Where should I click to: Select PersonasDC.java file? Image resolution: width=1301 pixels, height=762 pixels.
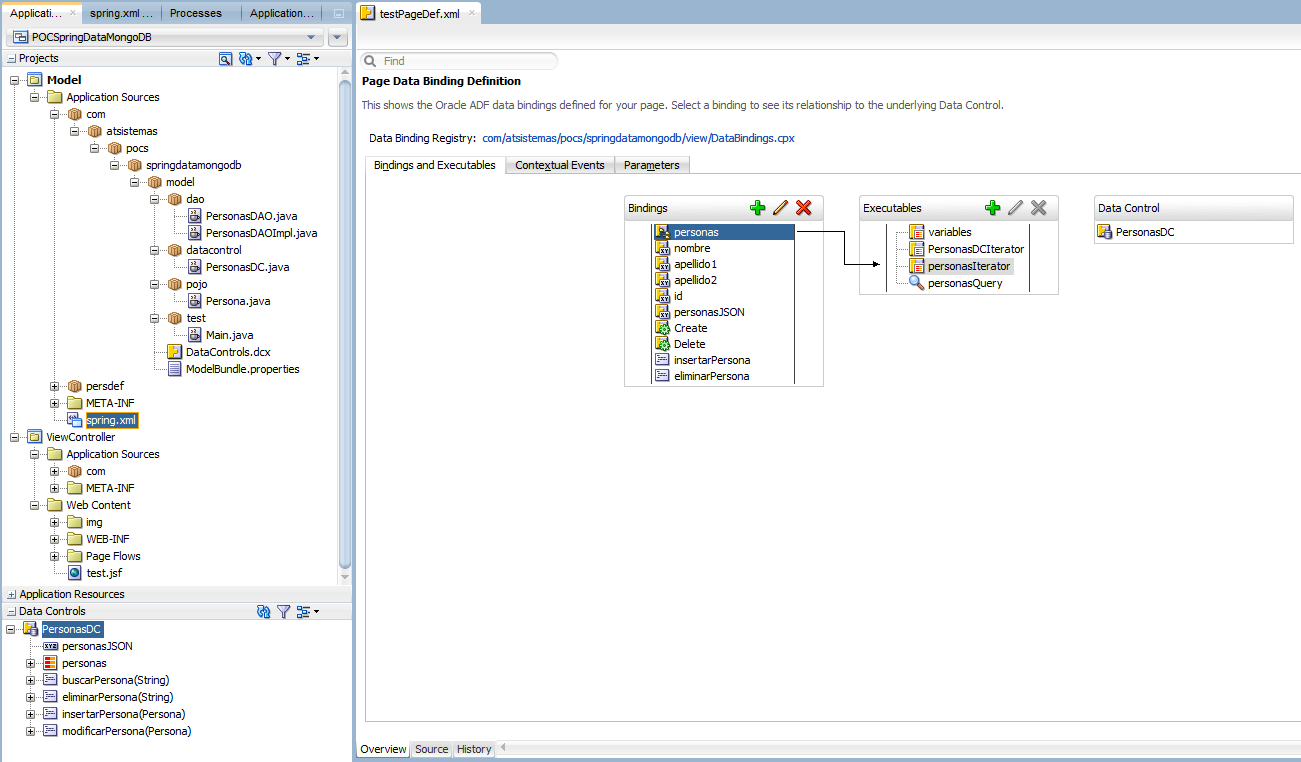(x=247, y=267)
